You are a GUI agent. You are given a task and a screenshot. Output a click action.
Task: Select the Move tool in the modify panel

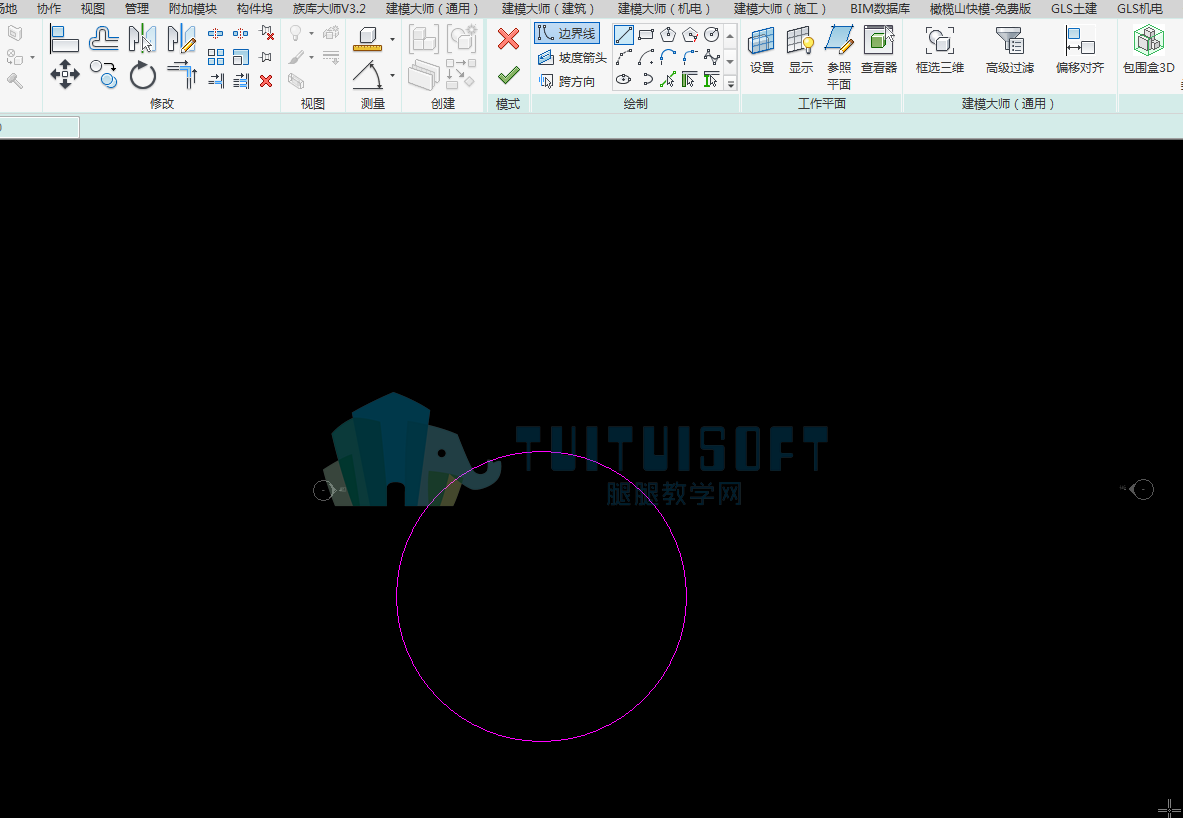click(x=65, y=74)
